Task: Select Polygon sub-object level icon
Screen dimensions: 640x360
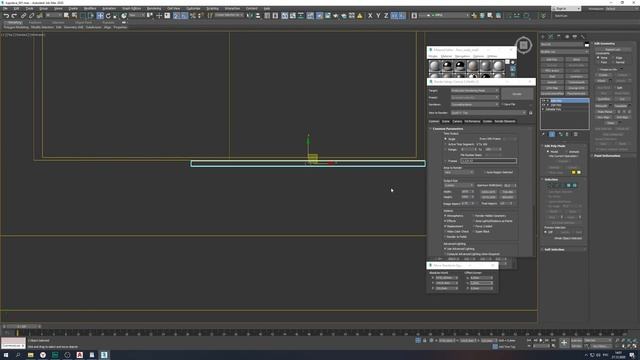Action: point(569,185)
